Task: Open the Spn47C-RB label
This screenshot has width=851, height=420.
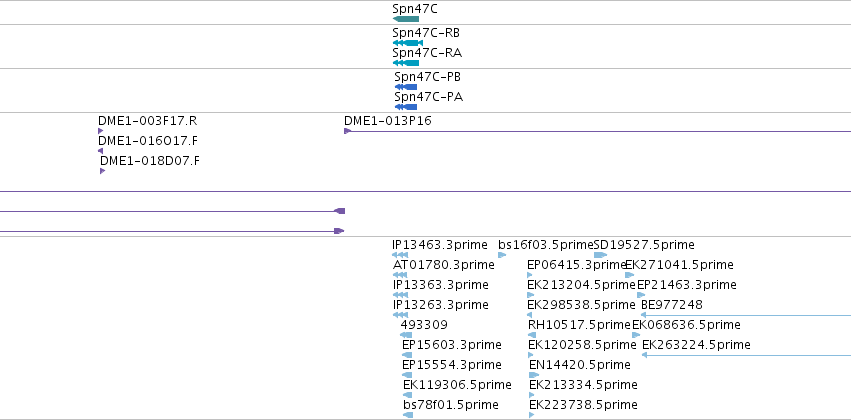Action: (x=426, y=33)
